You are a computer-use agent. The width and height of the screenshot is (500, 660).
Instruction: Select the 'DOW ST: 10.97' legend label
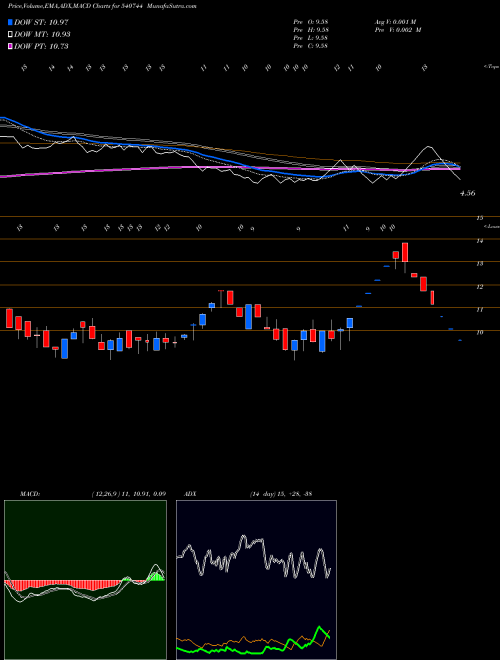pos(41,22)
